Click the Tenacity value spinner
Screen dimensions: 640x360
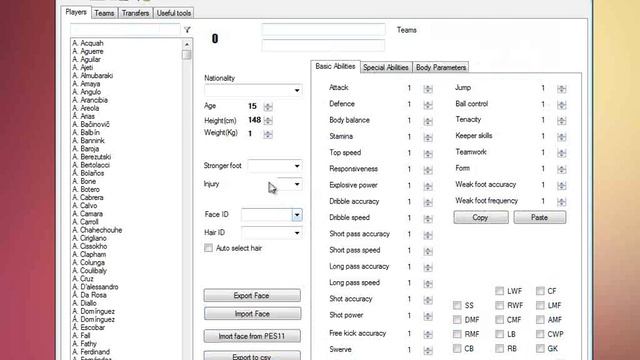tap(562, 120)
